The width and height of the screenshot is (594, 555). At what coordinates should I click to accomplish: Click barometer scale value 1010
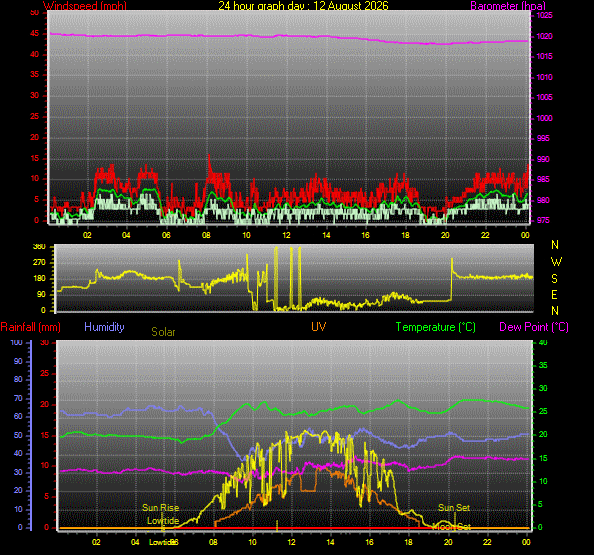pos(544,77)
